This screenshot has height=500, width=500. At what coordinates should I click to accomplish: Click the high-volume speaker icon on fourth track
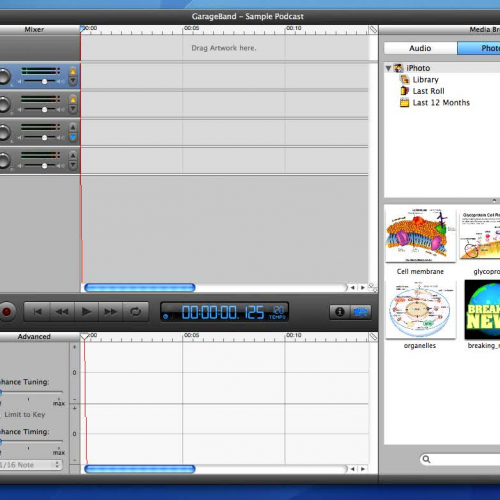[x=61, y=166]
